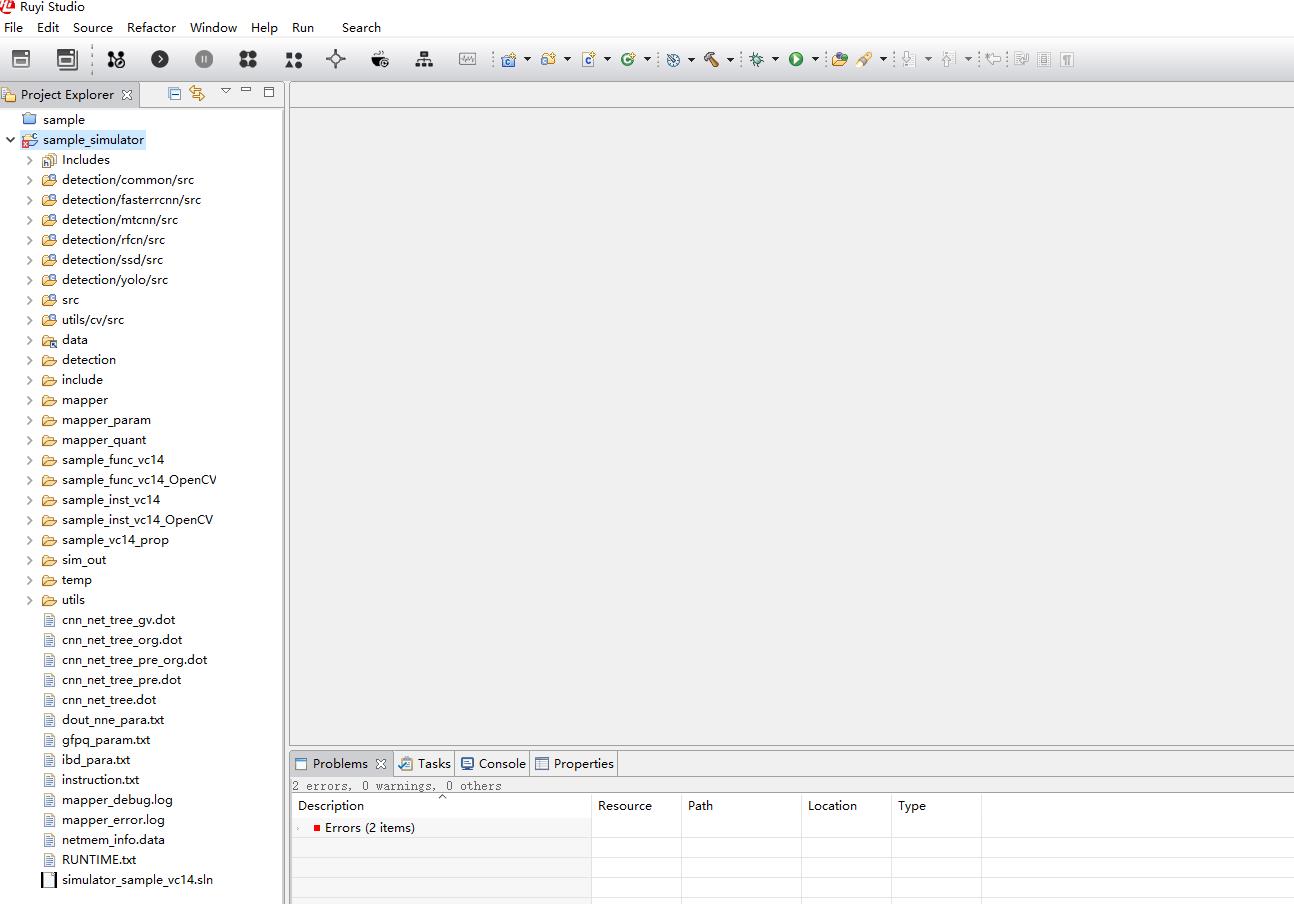
Task: Click the Save All toolbar icon
Action: click(x=67, y=59)
